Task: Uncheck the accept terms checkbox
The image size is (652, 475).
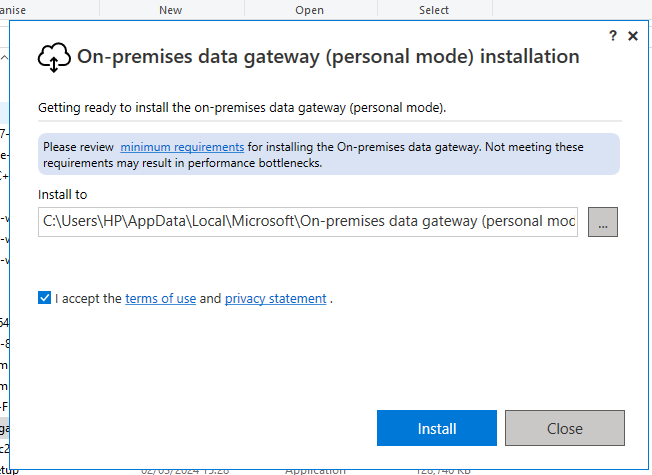Action: coord(44,298)
